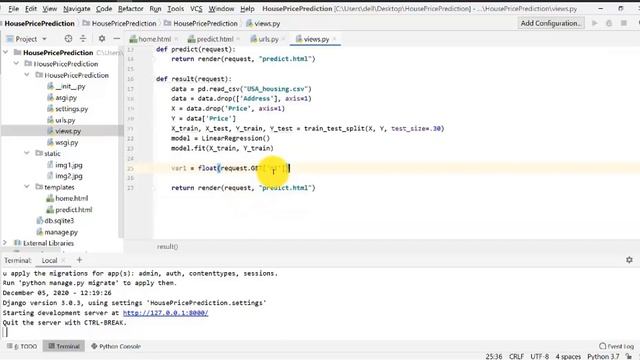
Task: Open the Navigate menu
Action: pyautogui.click(x=76, y=9)
